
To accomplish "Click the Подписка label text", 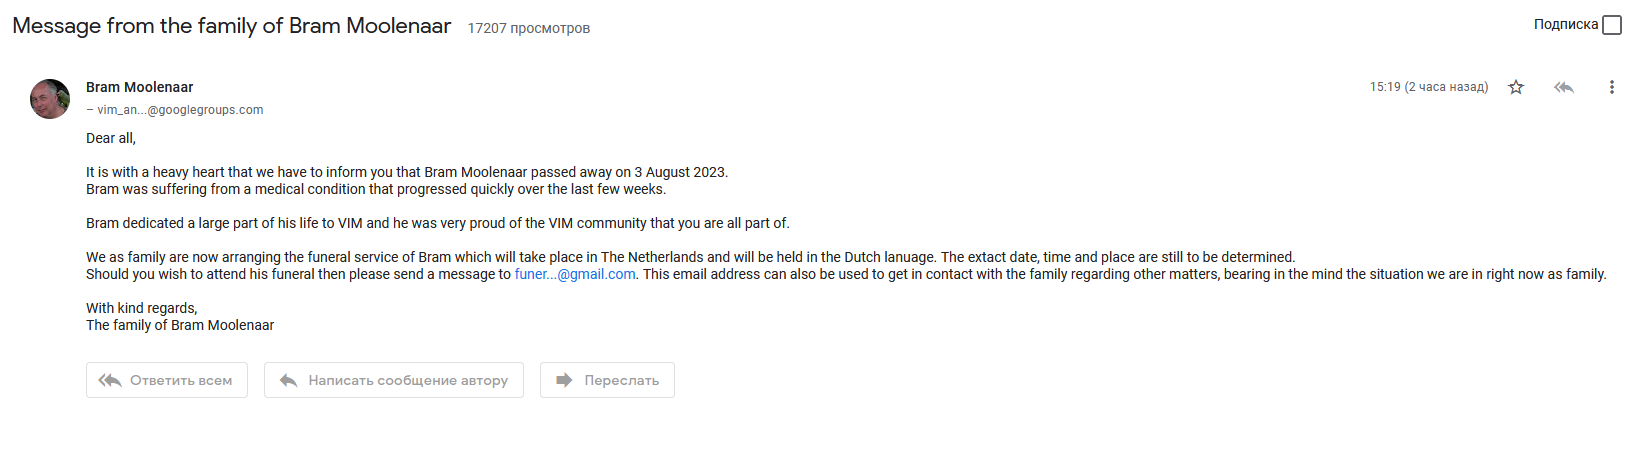I will coord(1565,25).
